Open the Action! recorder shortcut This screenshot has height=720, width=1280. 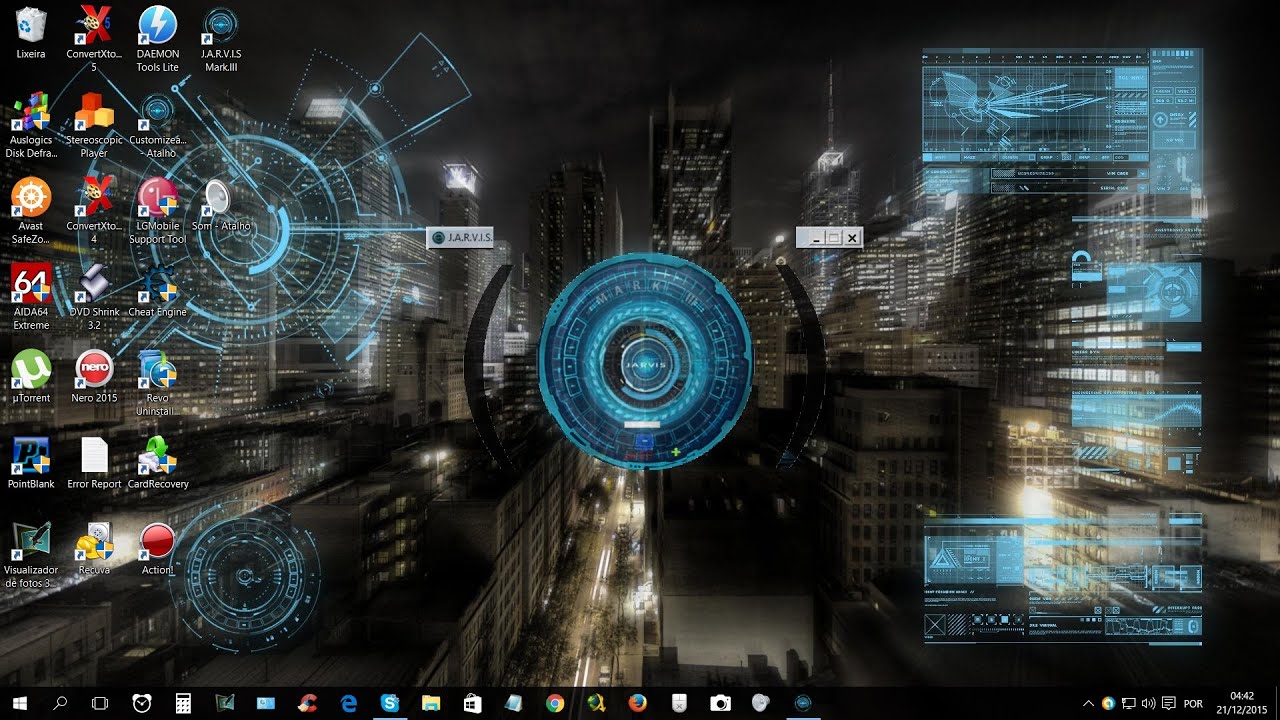(157, 550)
